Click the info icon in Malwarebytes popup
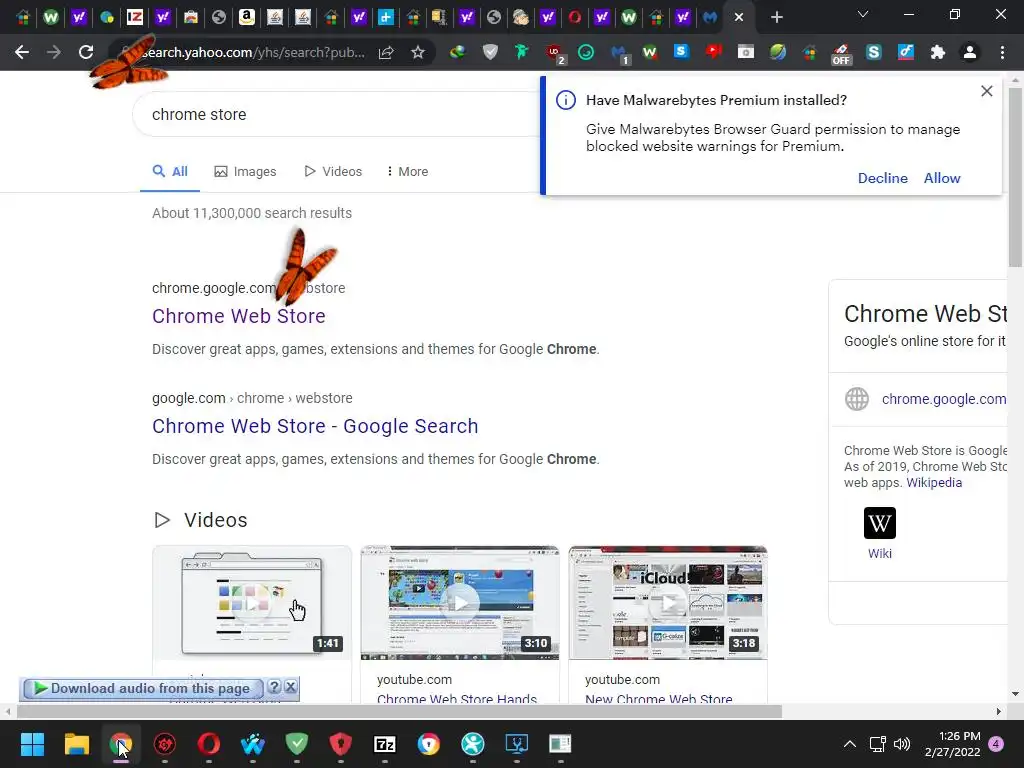This screenshot has height=768, width=1024. tap(566, 100)
